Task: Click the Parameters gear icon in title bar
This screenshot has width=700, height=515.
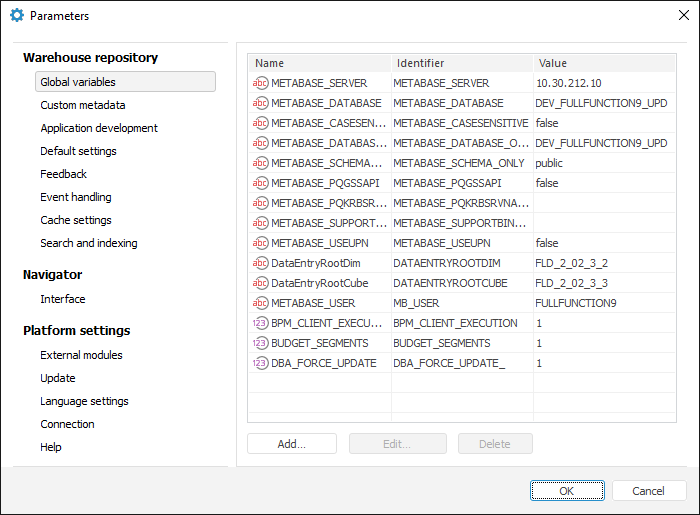Action: coord(17,16)
